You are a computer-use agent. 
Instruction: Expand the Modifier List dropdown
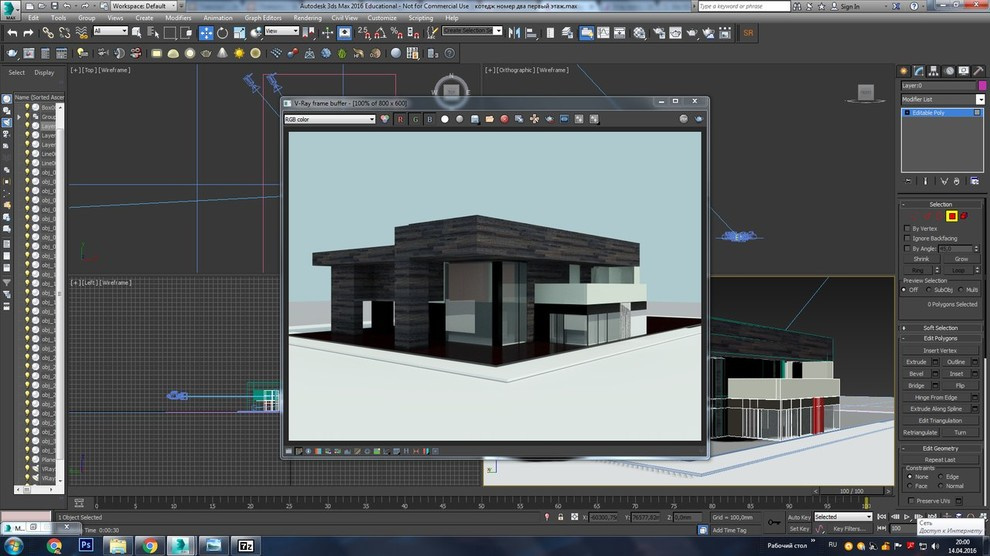pos(940,100)
